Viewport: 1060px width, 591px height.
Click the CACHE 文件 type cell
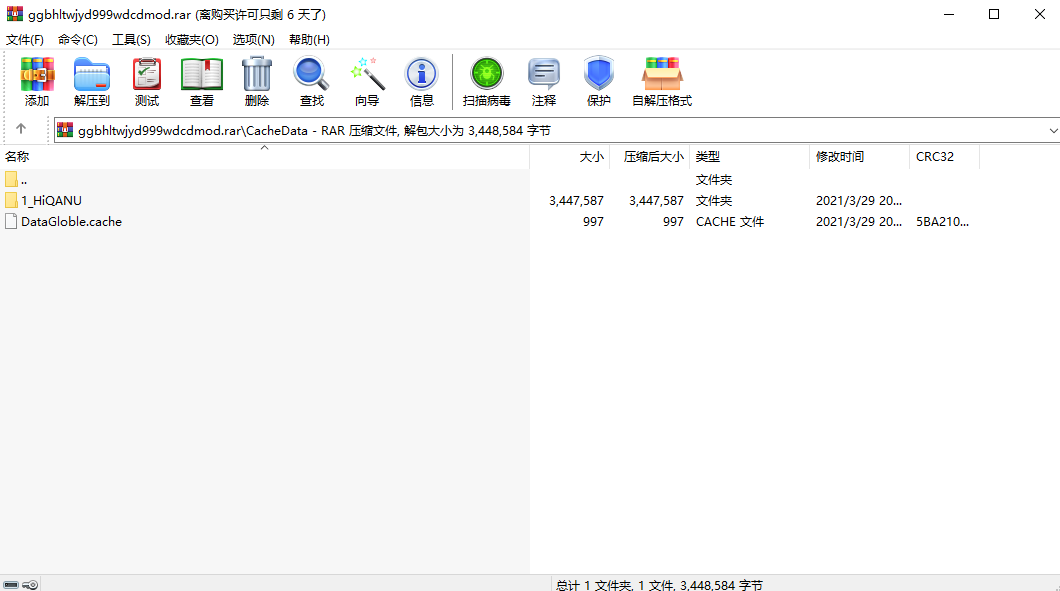point(730,222)
